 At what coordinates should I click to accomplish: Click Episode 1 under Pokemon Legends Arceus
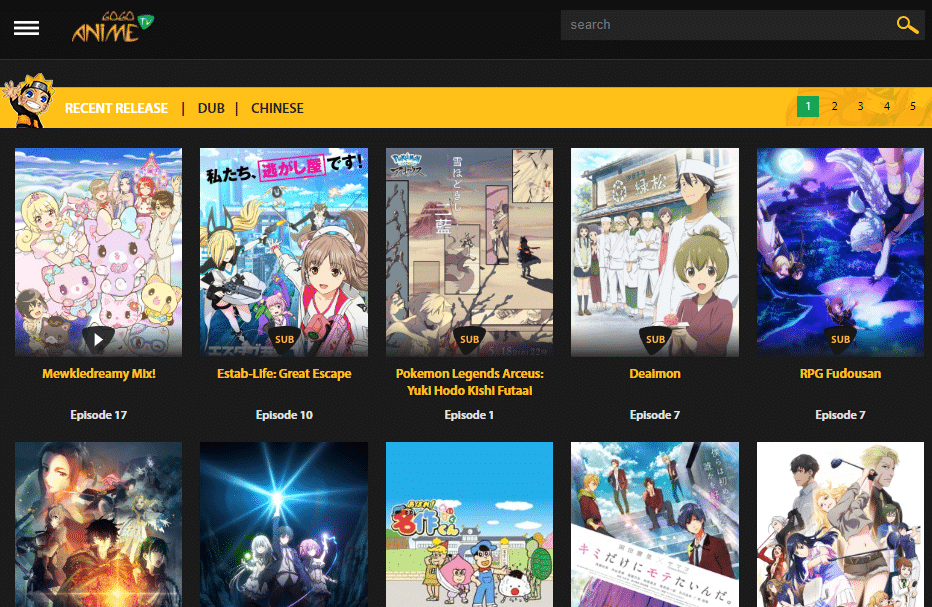click(x=470, y=415)
